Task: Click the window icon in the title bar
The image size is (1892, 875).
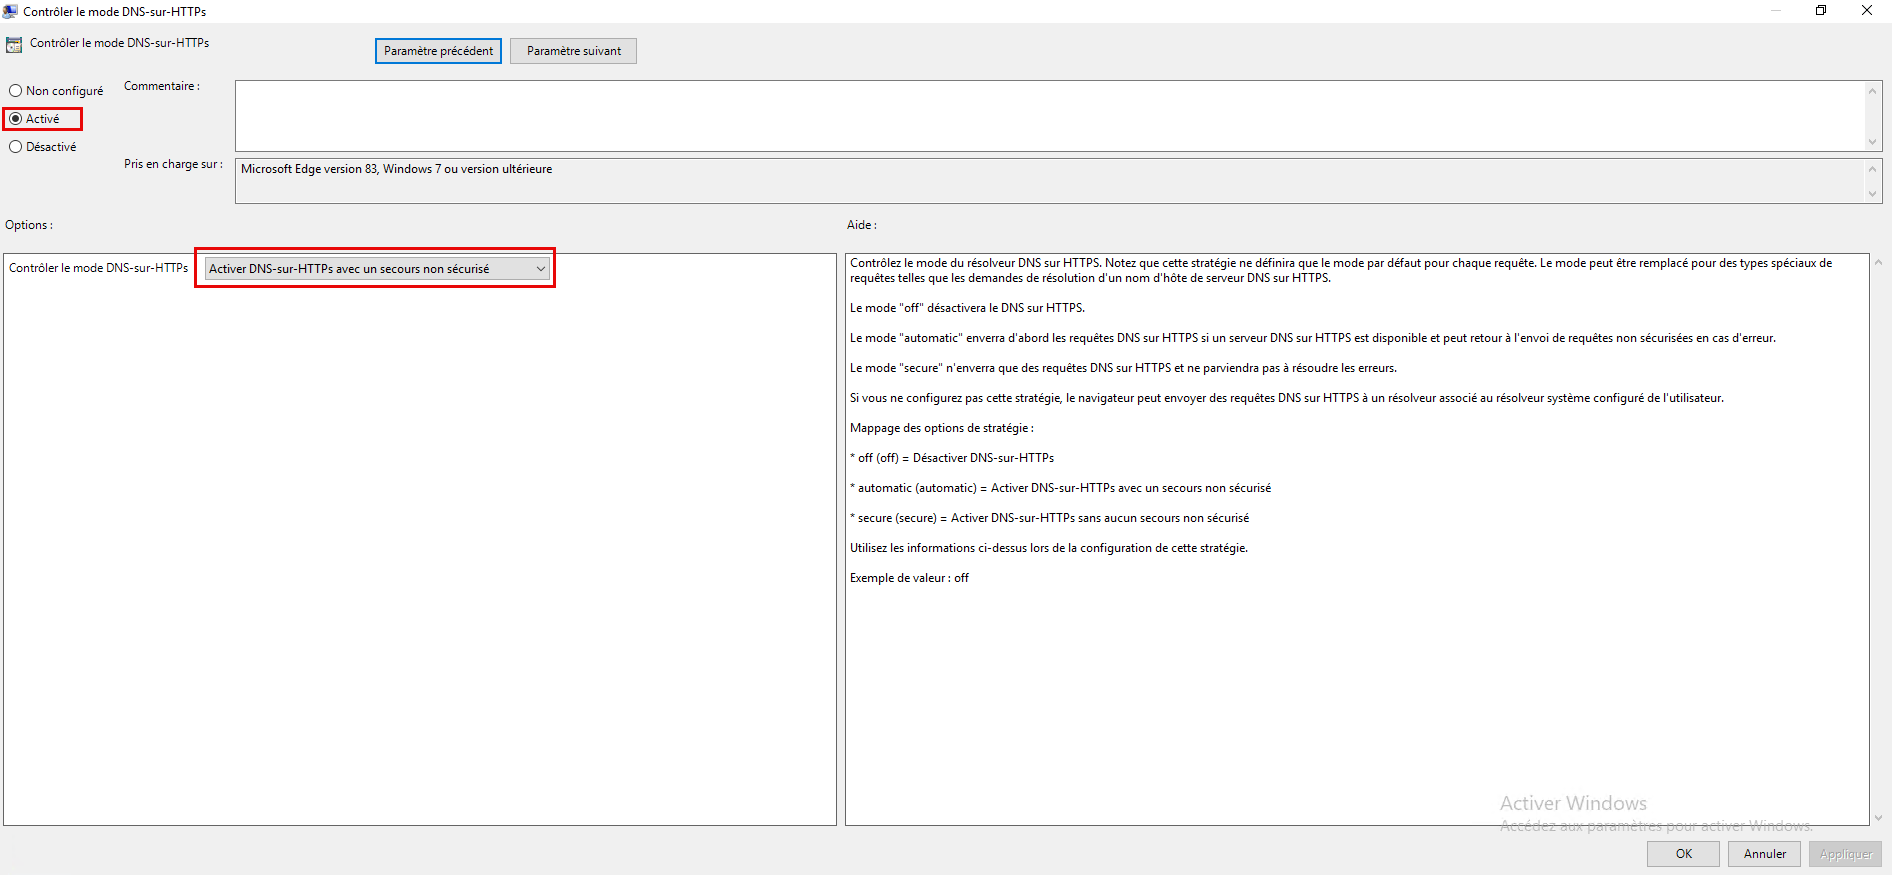Action: click(10, 11)
